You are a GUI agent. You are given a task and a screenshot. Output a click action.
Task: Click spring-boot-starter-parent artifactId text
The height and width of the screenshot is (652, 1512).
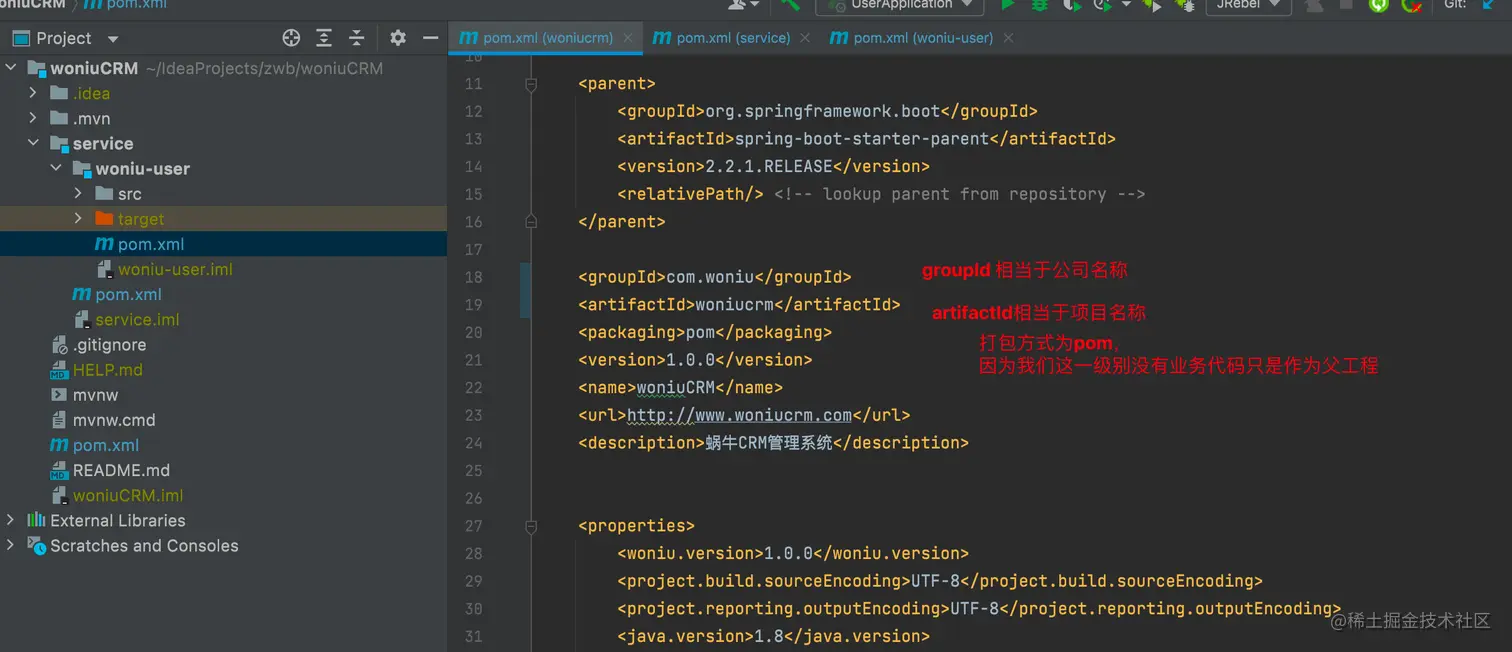click(x=862, y=139)
